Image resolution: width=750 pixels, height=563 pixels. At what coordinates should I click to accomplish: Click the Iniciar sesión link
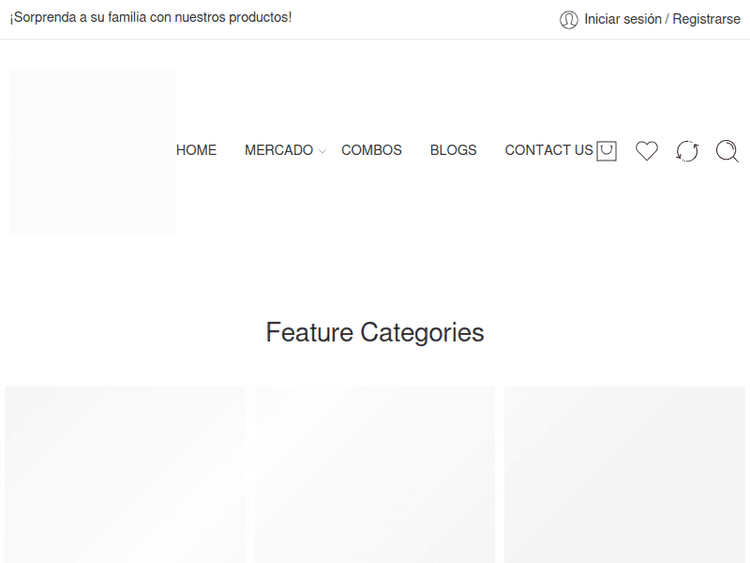click(622, 19)
